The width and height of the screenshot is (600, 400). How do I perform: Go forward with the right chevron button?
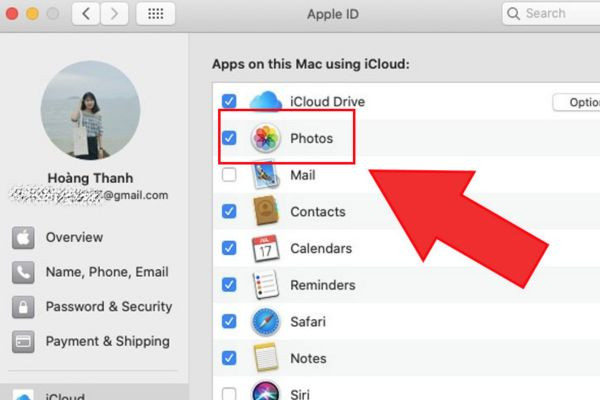pyautogui.click(x=114, y=14)
